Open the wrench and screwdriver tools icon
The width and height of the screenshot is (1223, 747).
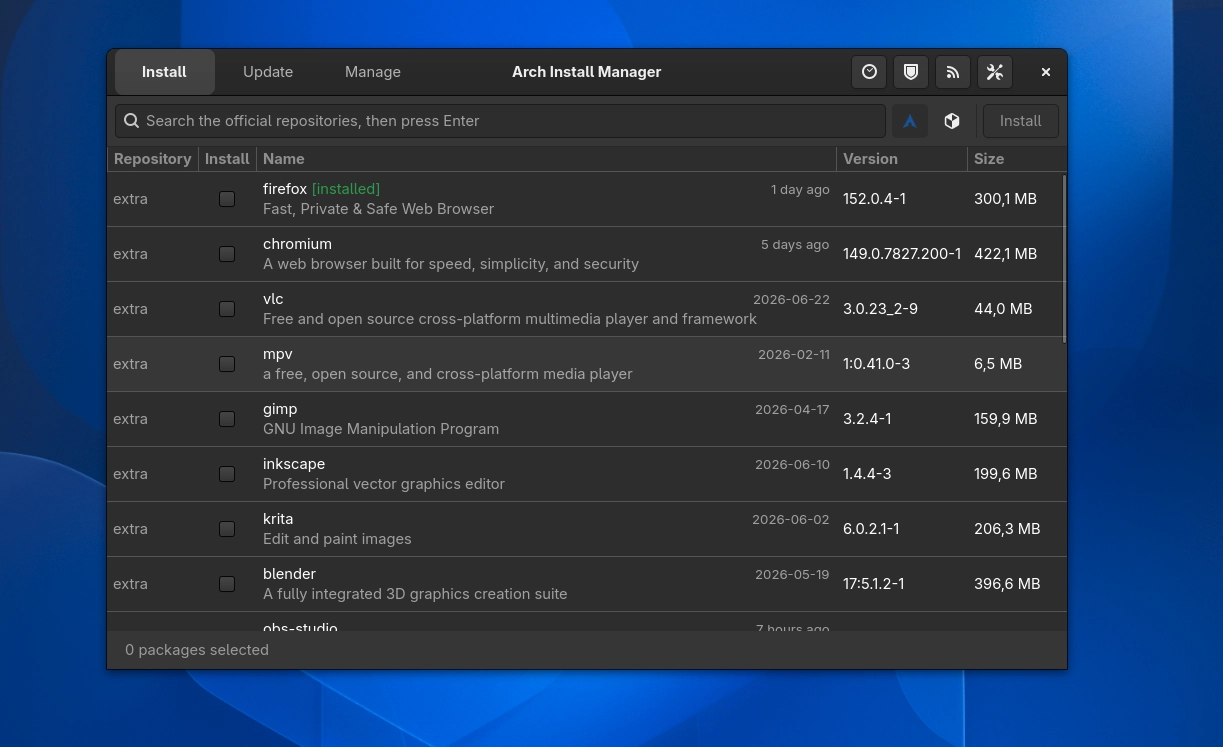point(995,72)
